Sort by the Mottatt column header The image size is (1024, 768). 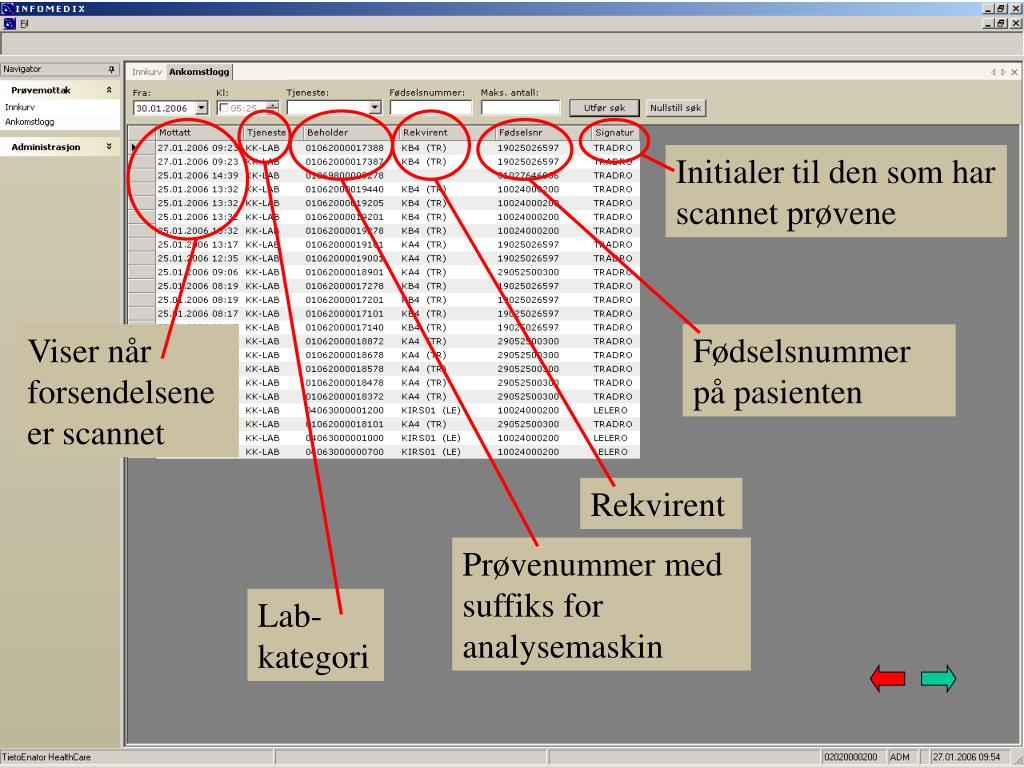tap(199, 133)
